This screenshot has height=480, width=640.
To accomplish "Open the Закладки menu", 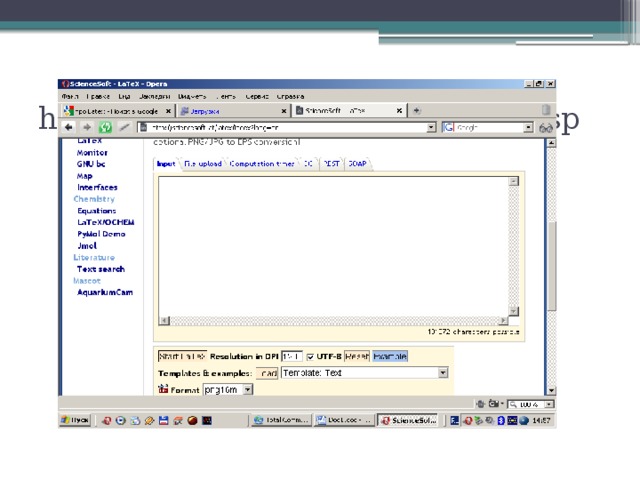I will point(155,97).
